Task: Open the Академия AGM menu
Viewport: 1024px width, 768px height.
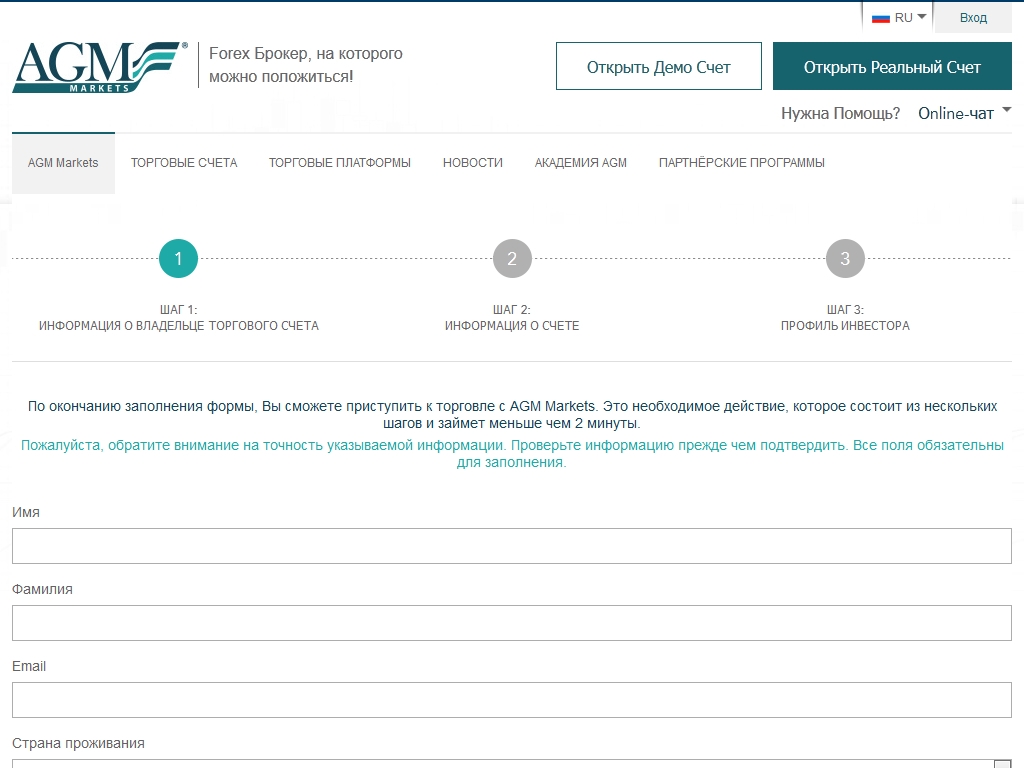Action: coord(580,163)
